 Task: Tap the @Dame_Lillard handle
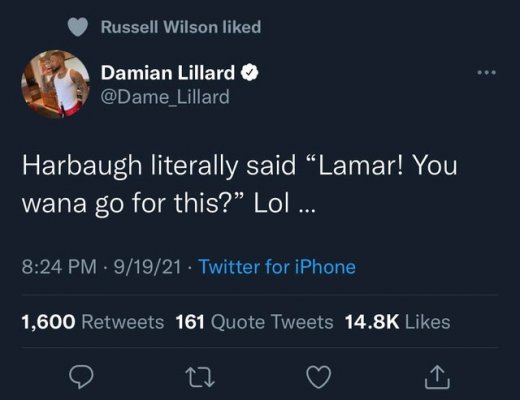pyautogui.click(x=165, y=97)
